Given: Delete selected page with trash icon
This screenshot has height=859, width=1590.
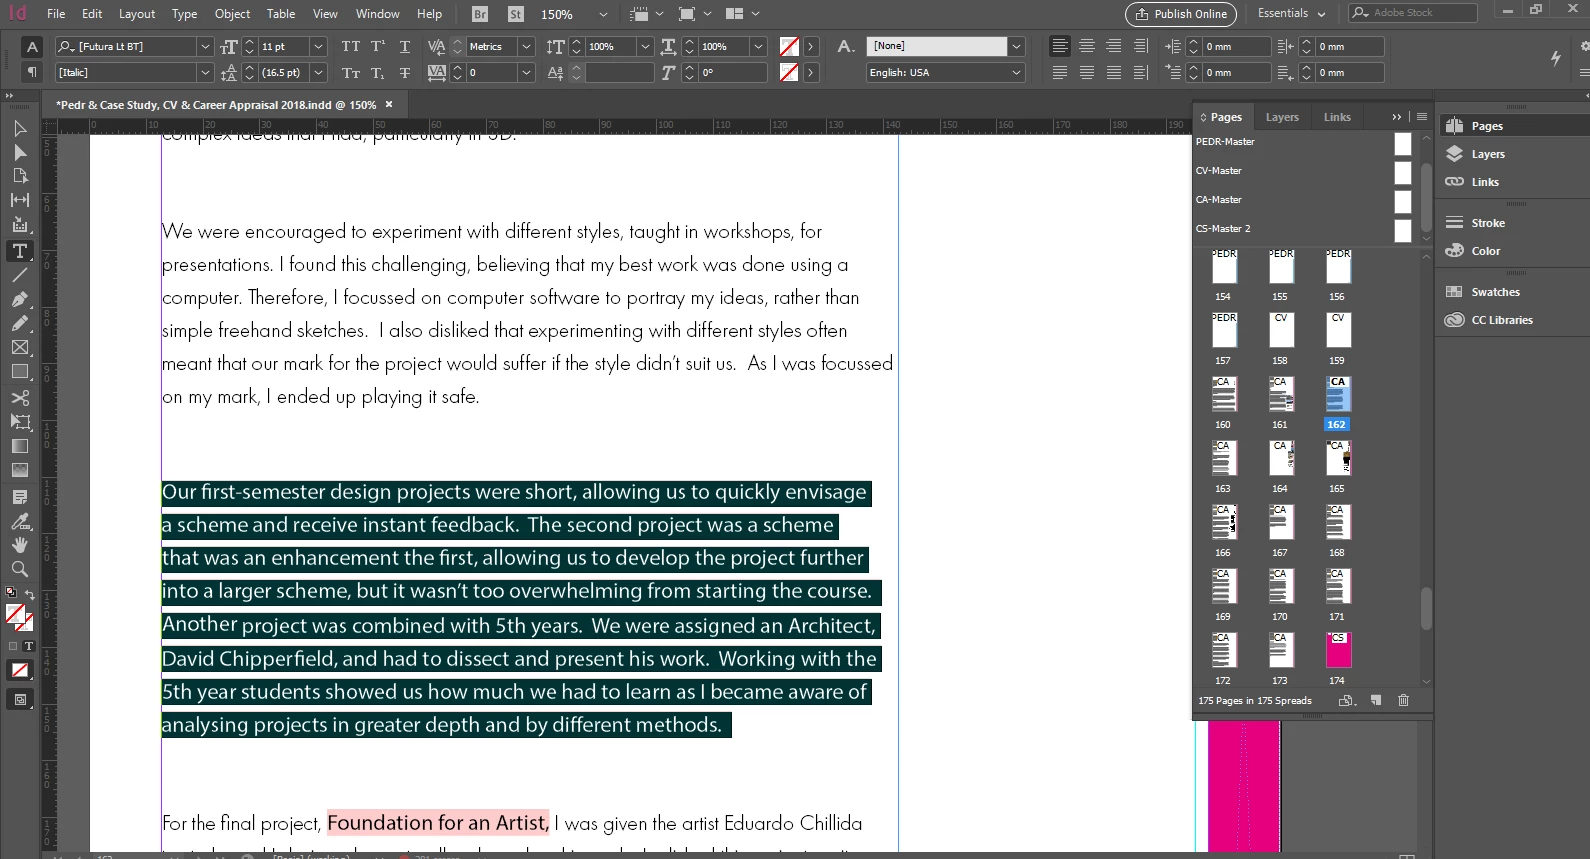Looking at the screenshot, I should [x=1403, y=700].
